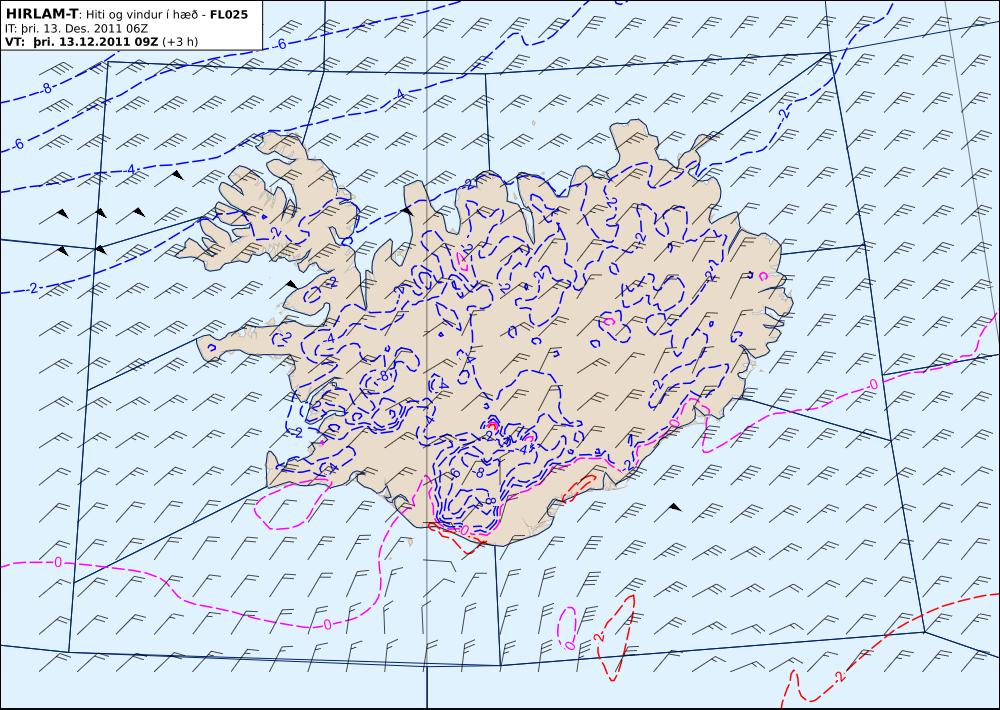
Task: Click the "FL025" flight level label
Action: (x=229, y=14)
